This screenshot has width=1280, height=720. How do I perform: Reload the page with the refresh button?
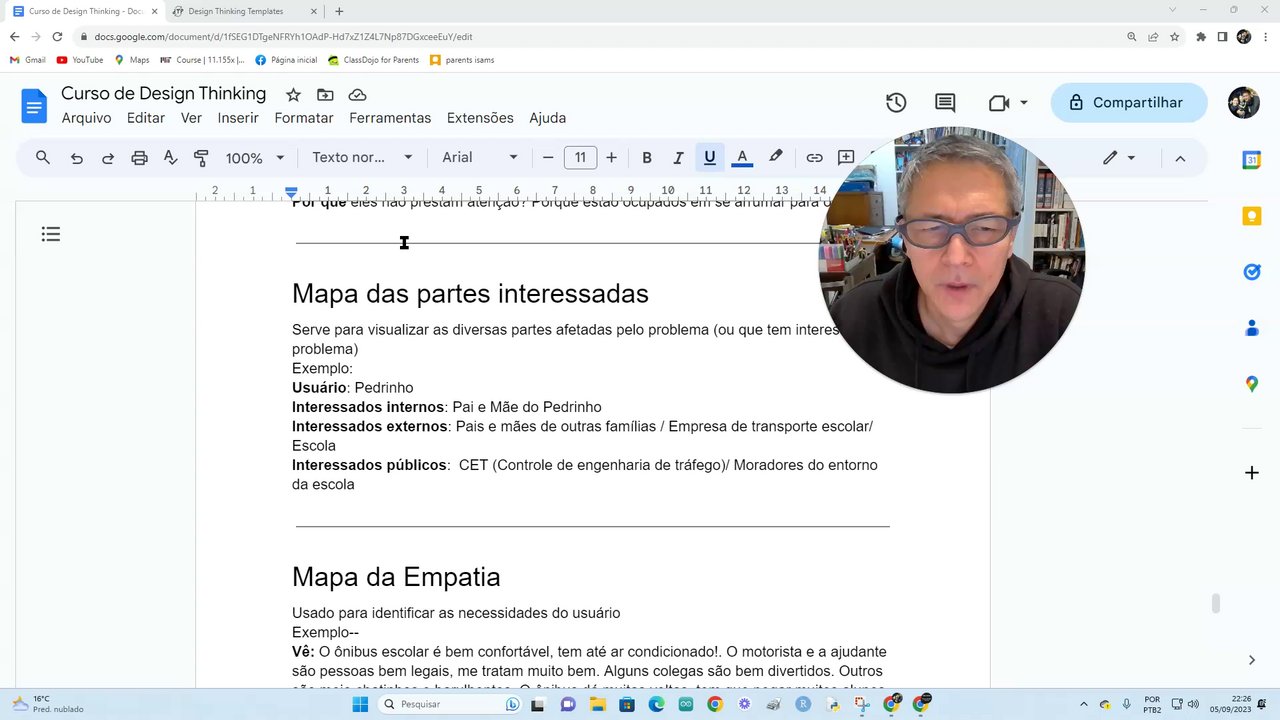coord(57,37)
